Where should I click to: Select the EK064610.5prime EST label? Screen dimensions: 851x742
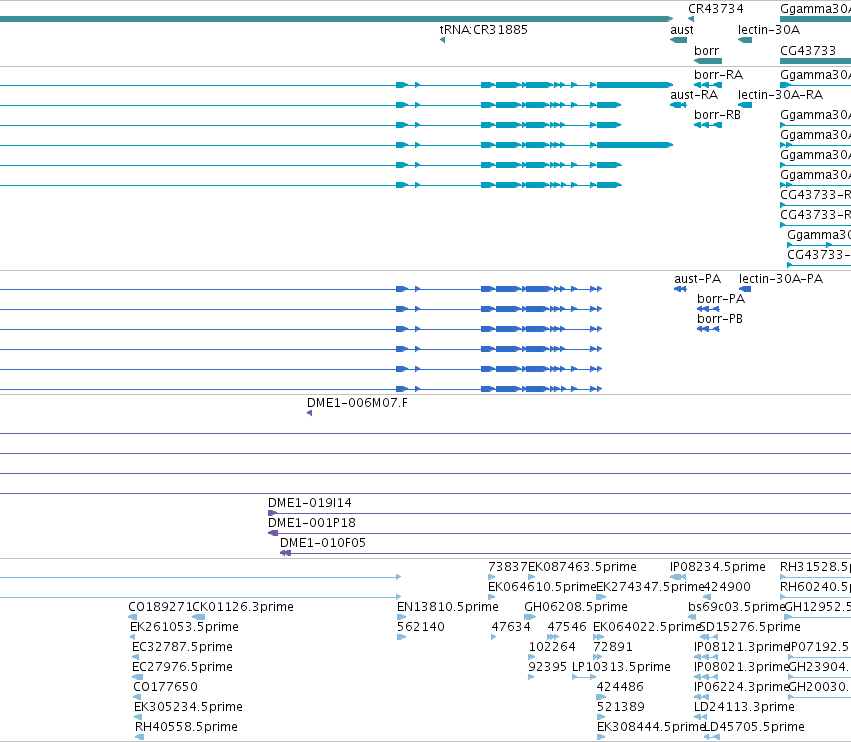[x=542, y=587]
